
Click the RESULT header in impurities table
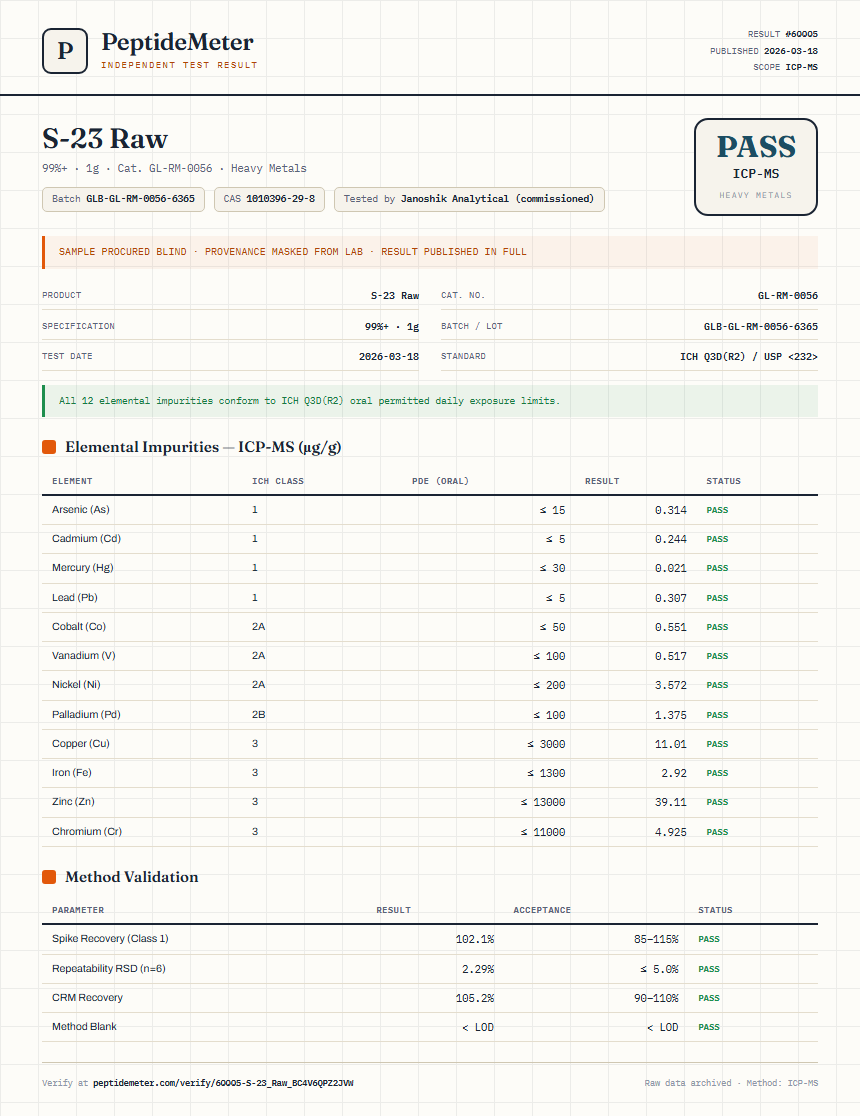coord(602,481)
